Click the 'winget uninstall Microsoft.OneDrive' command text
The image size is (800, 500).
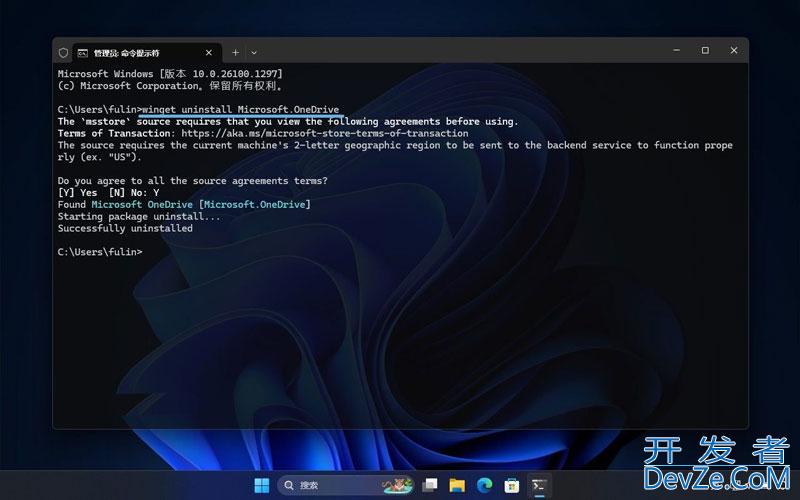pyautogui.click(x=240, y=109)
